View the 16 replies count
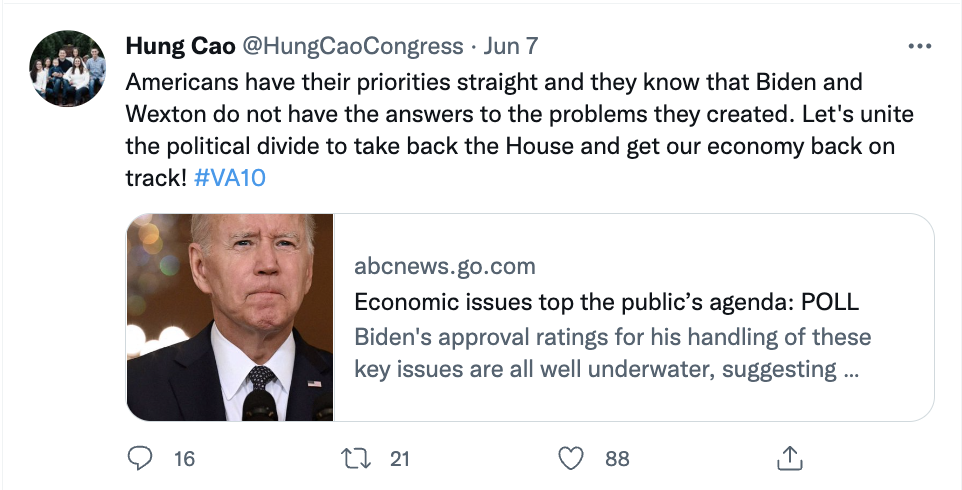This screenshot has width=962, height=490. [x=184, y=459]
